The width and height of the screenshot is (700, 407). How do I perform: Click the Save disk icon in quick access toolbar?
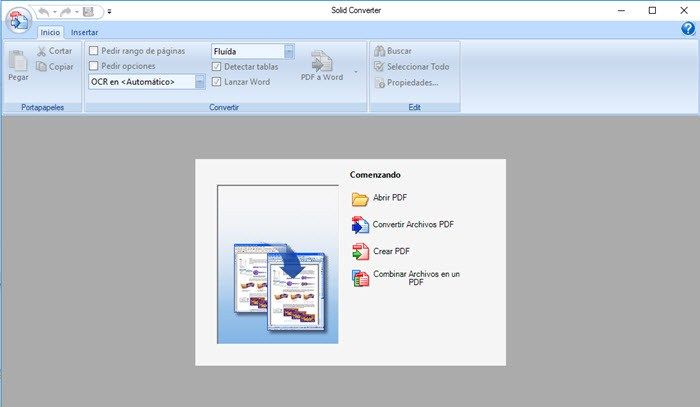pos(88,12)
